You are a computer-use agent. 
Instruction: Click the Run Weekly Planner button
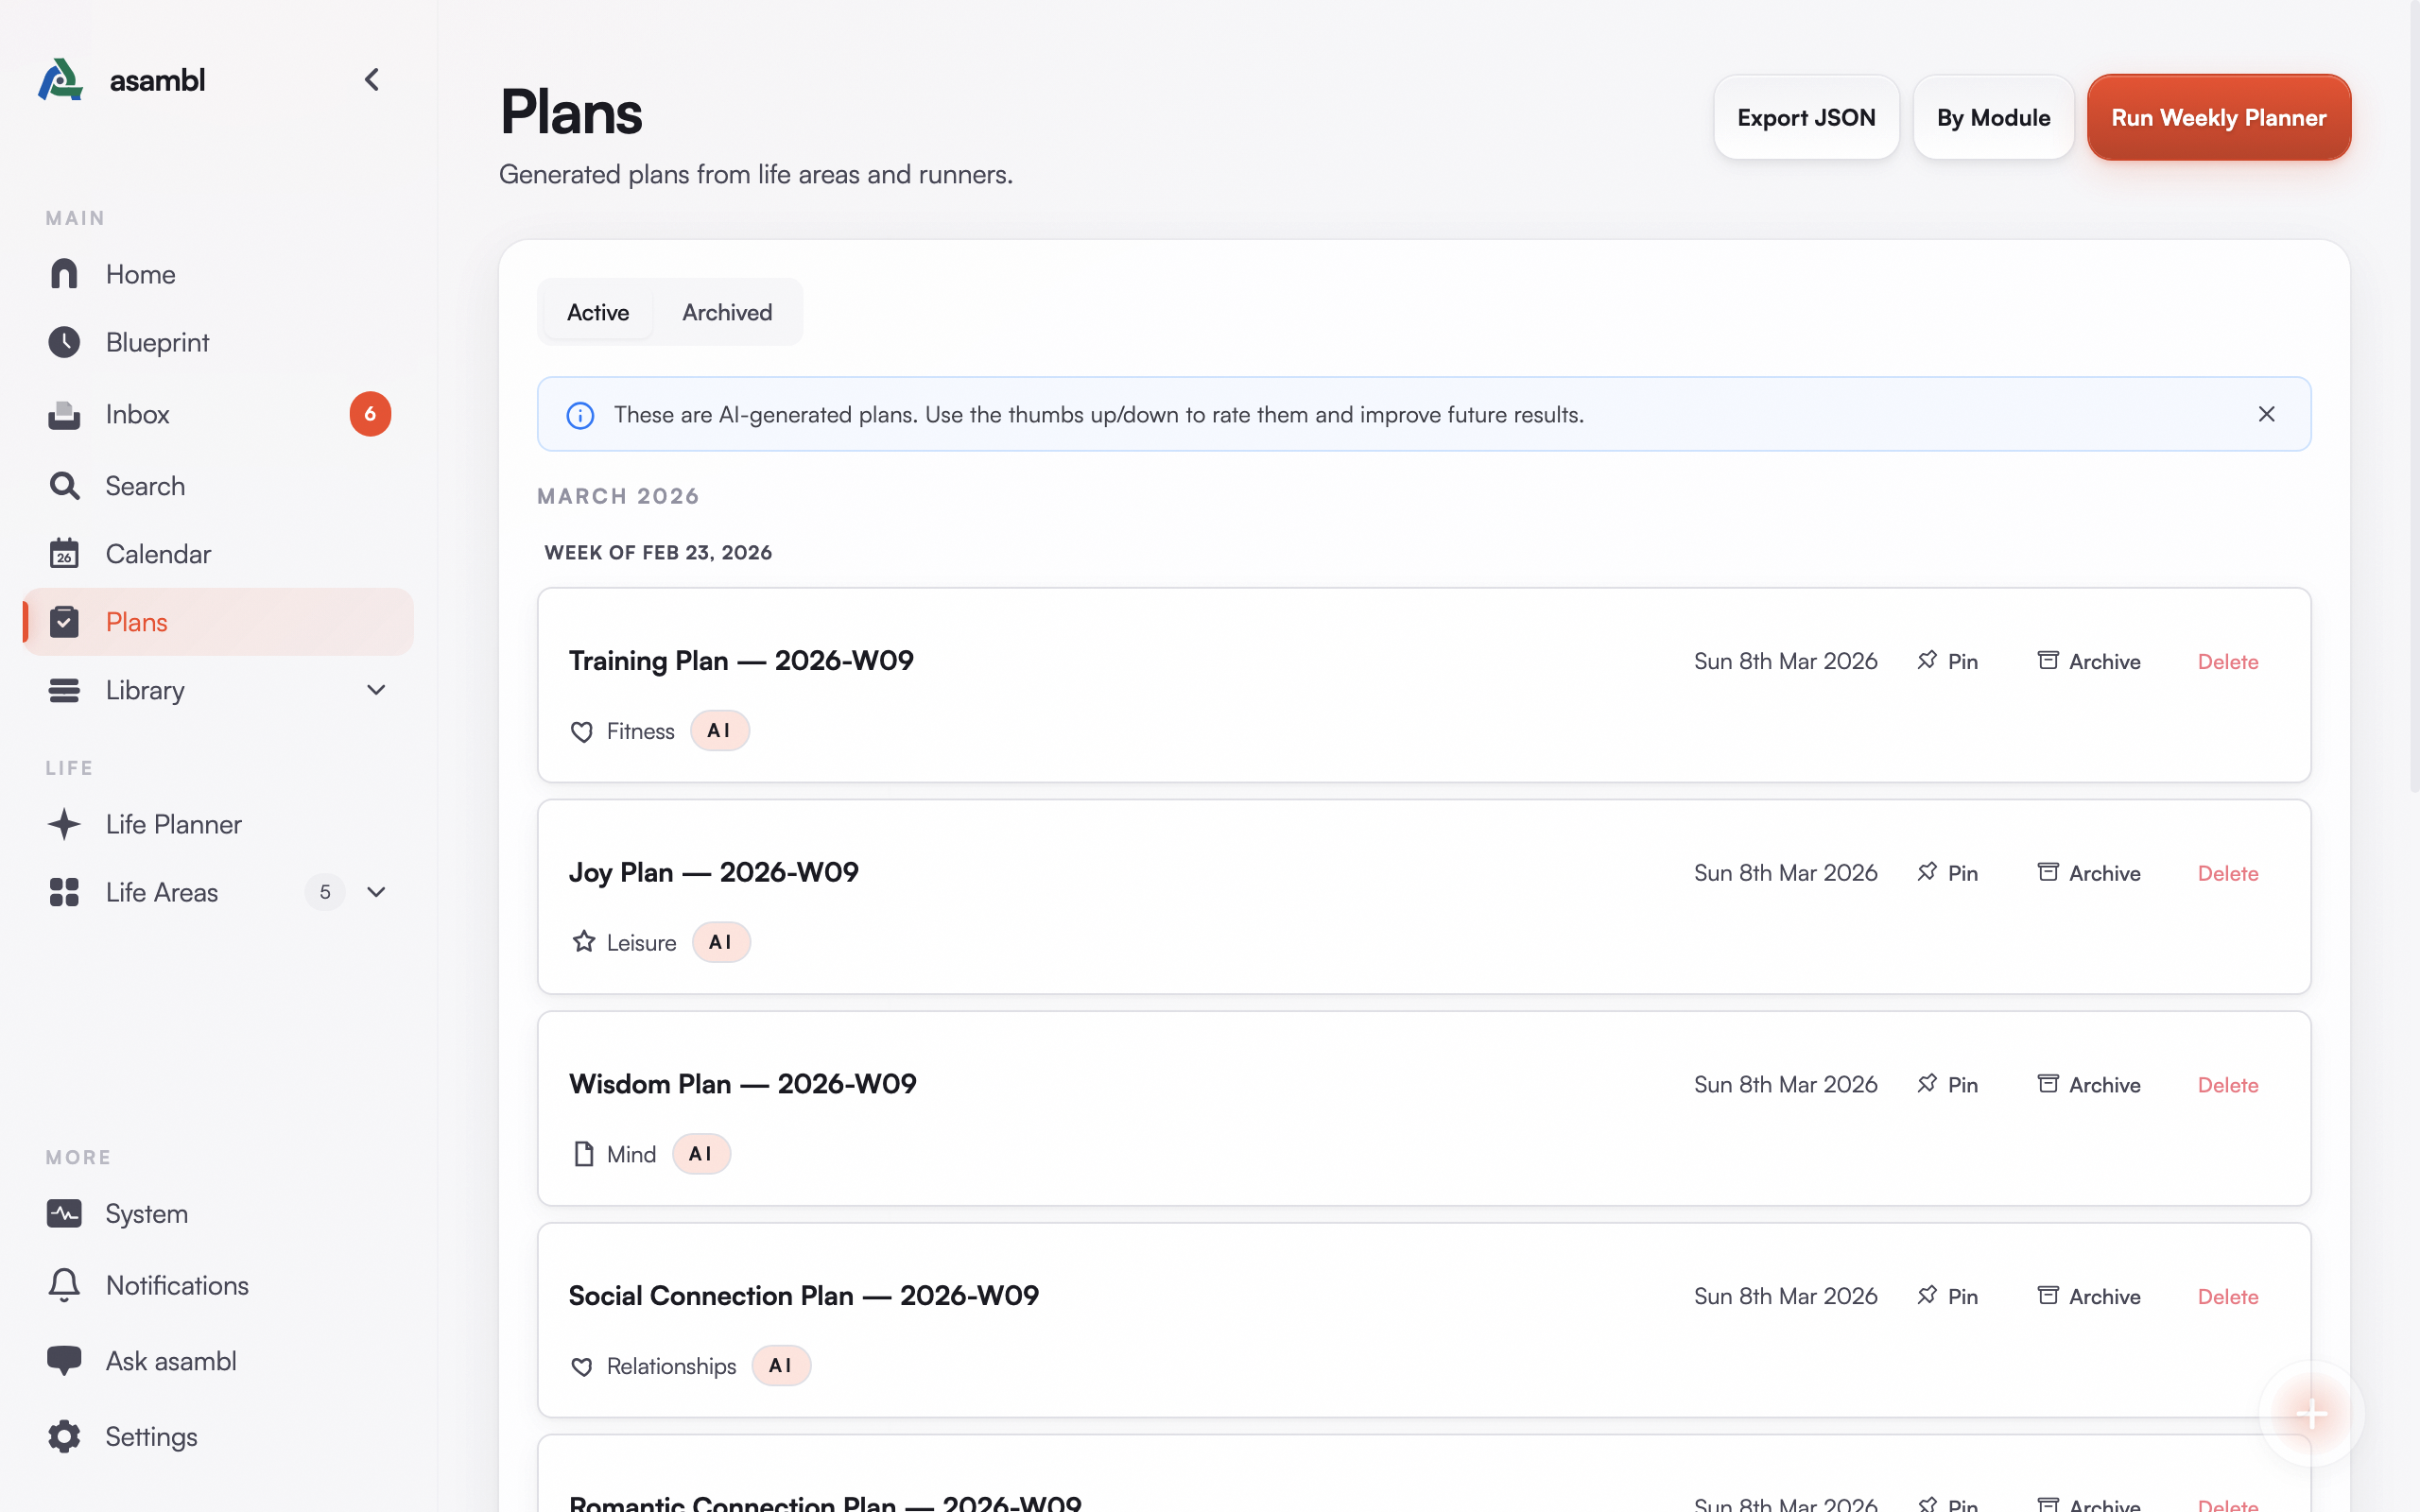click(x=2218, y=118)
